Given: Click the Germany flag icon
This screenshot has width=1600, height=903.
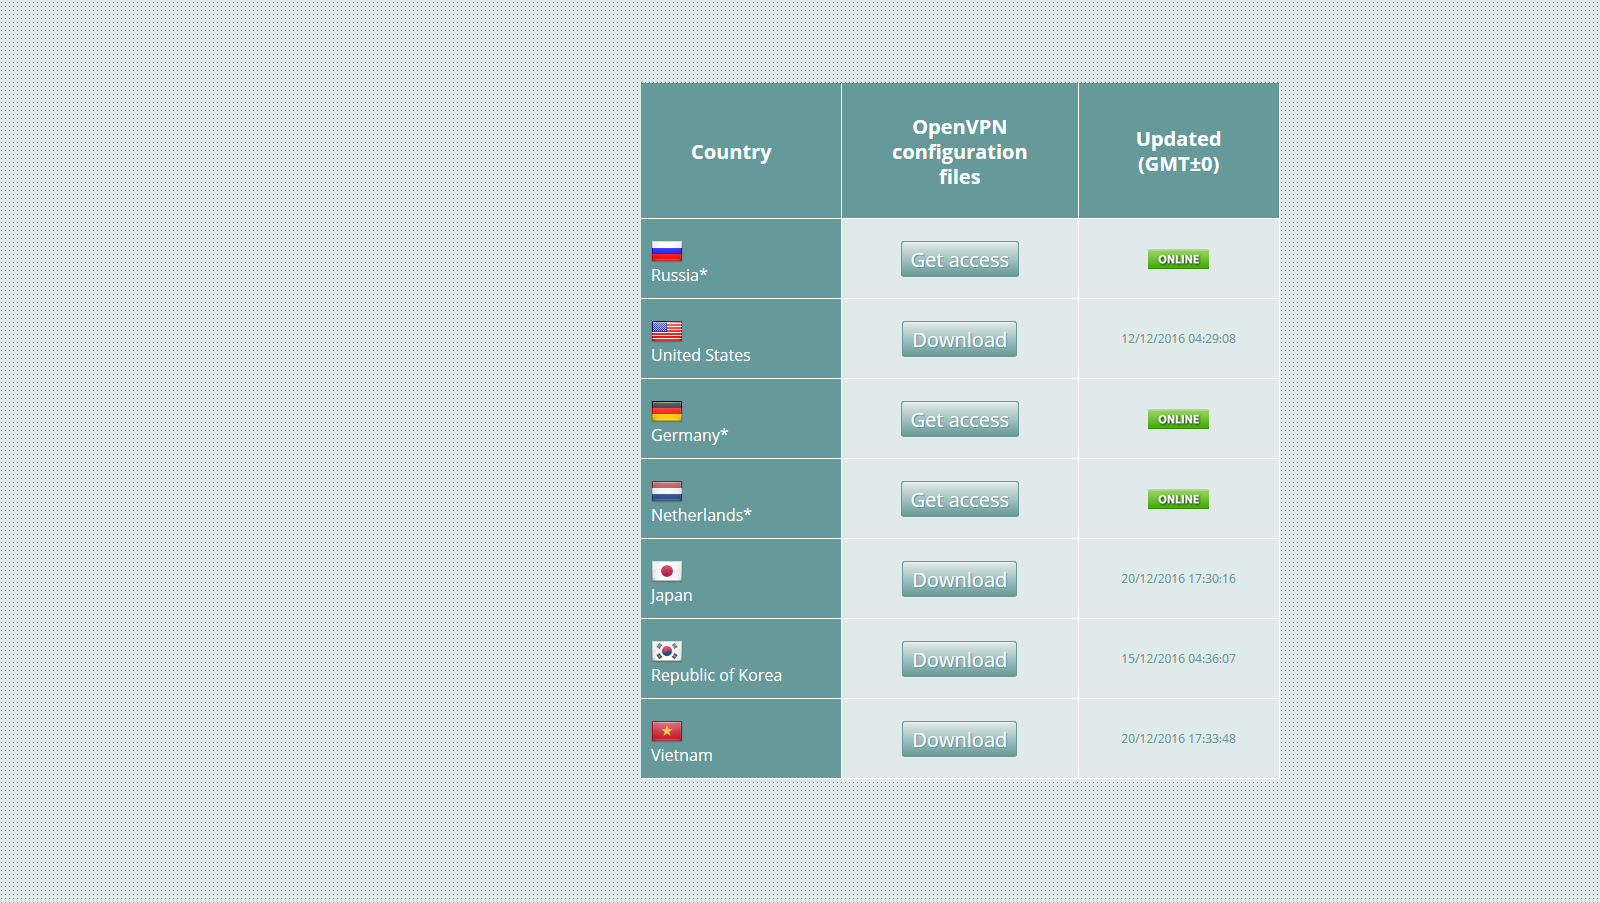Looking at the screenshot, I should [x=667, y=411].
